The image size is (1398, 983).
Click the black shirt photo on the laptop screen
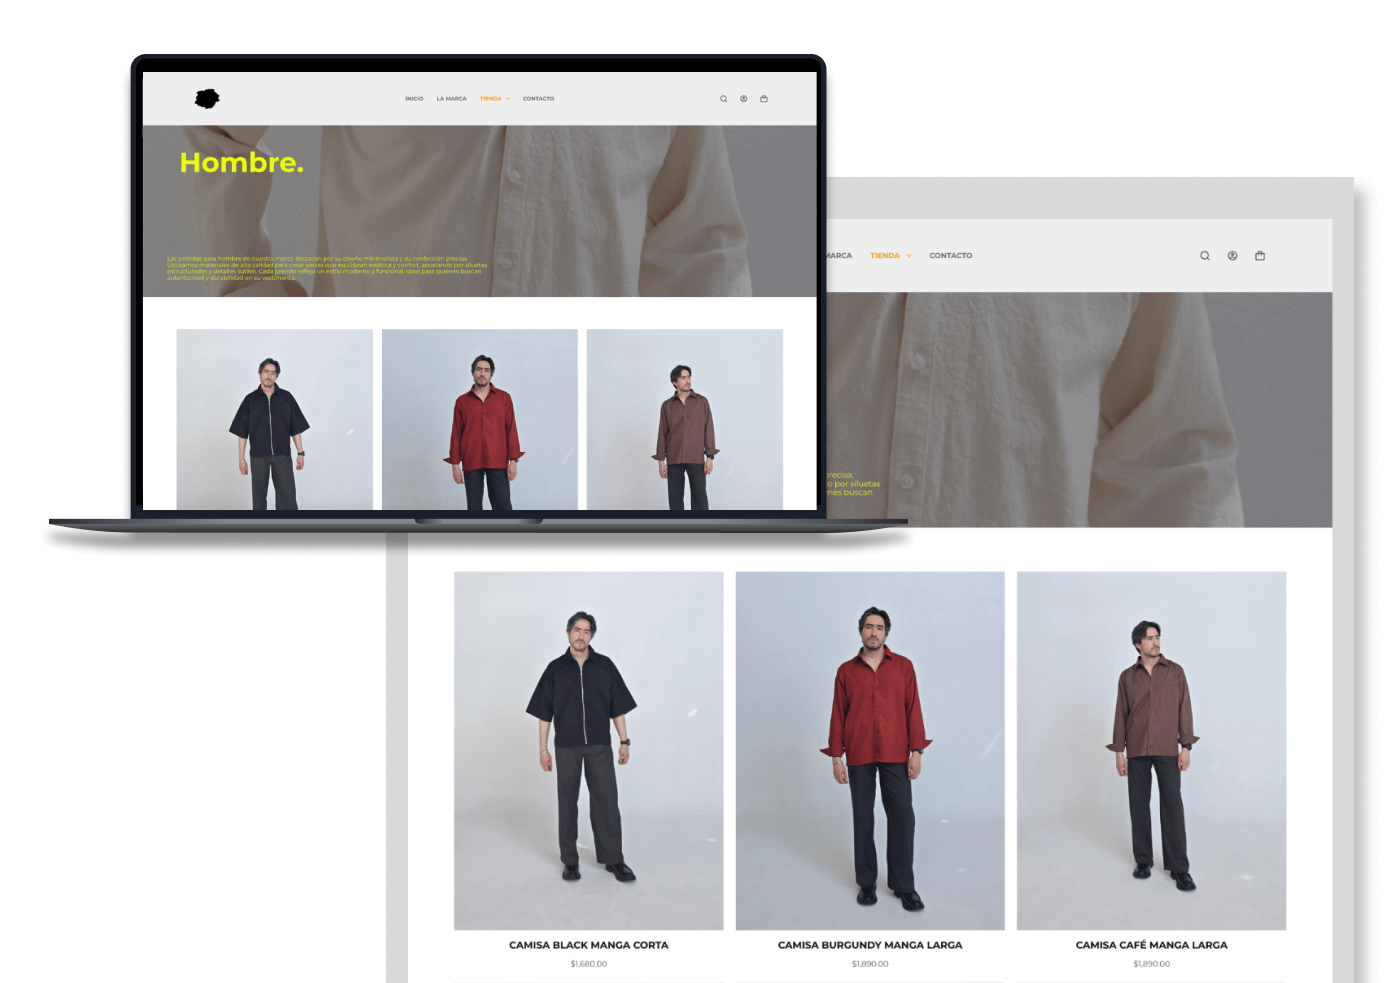pyautogui.click(x=274, y=420)
